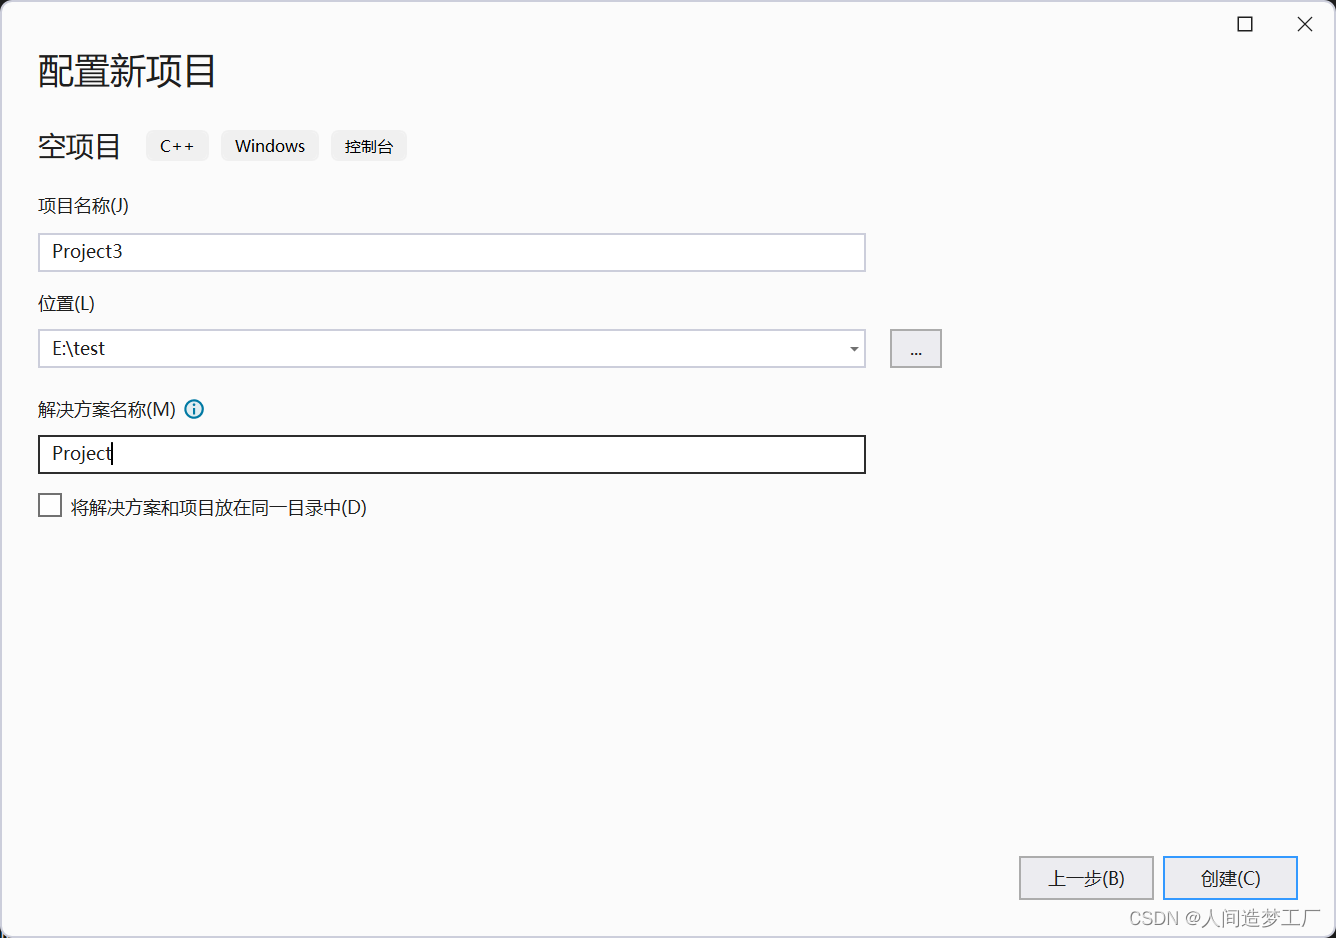Enable placing solution and project in same directory

(50, 506)
